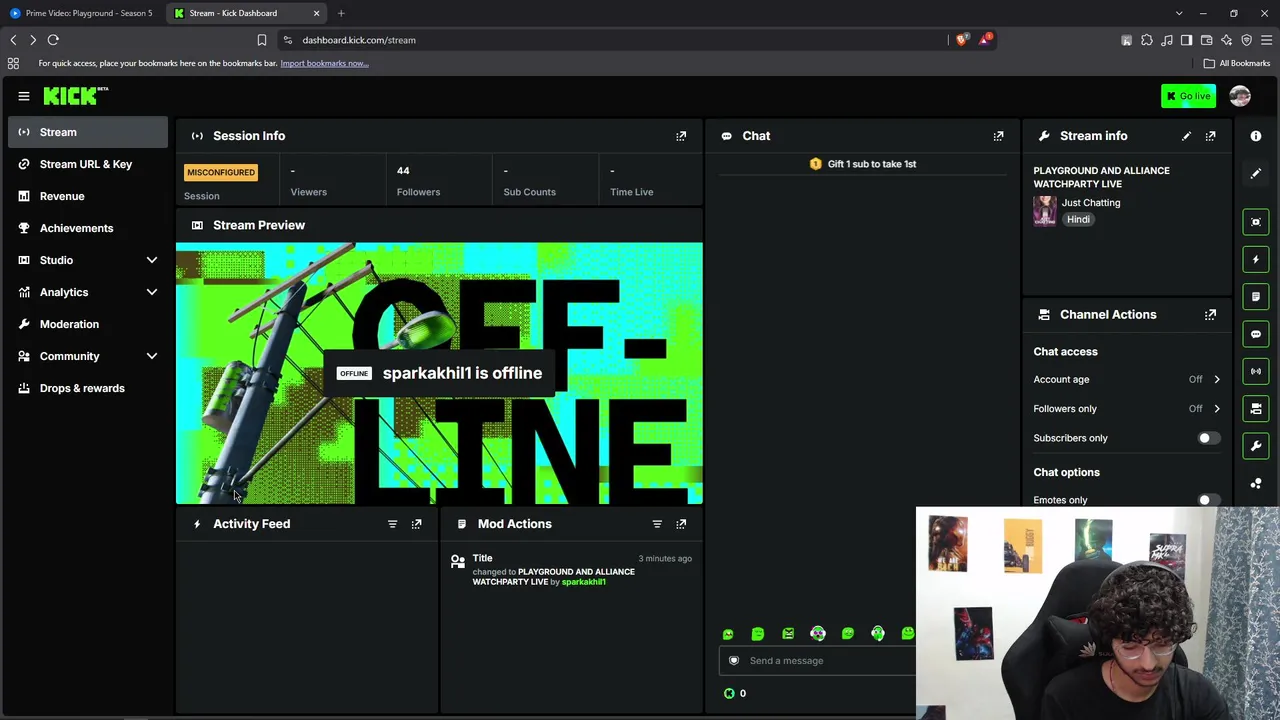Viewport: 1280px width, 720px height.
Task: Open the browser main menu
Action: coord(1266,40)
